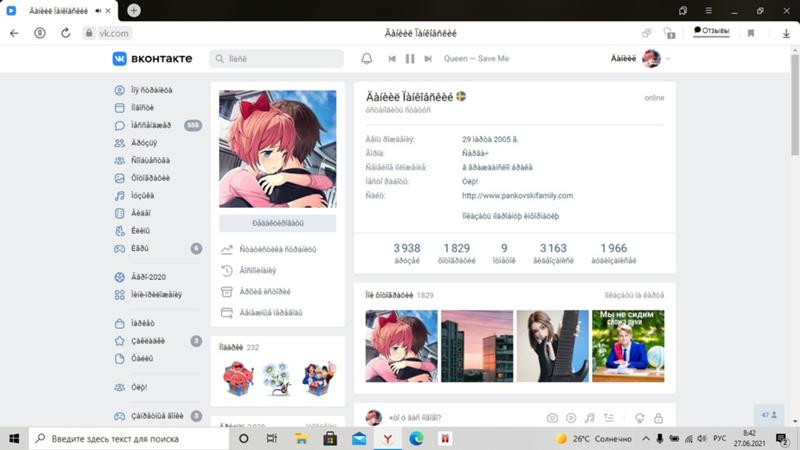Open the 3 163 videos counter
The height and width of the screenshot is (450, 800).
click(553, 253)
